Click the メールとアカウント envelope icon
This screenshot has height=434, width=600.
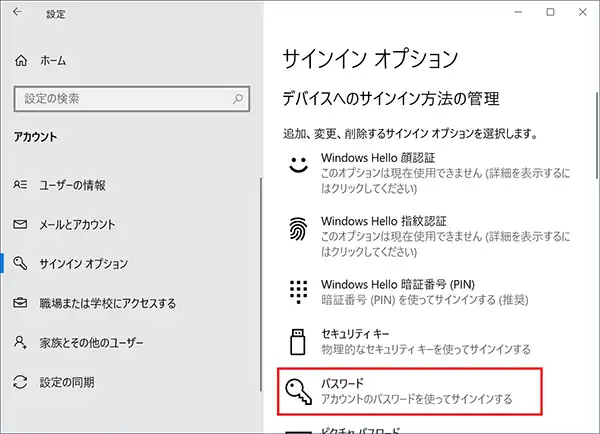point(20,224)
